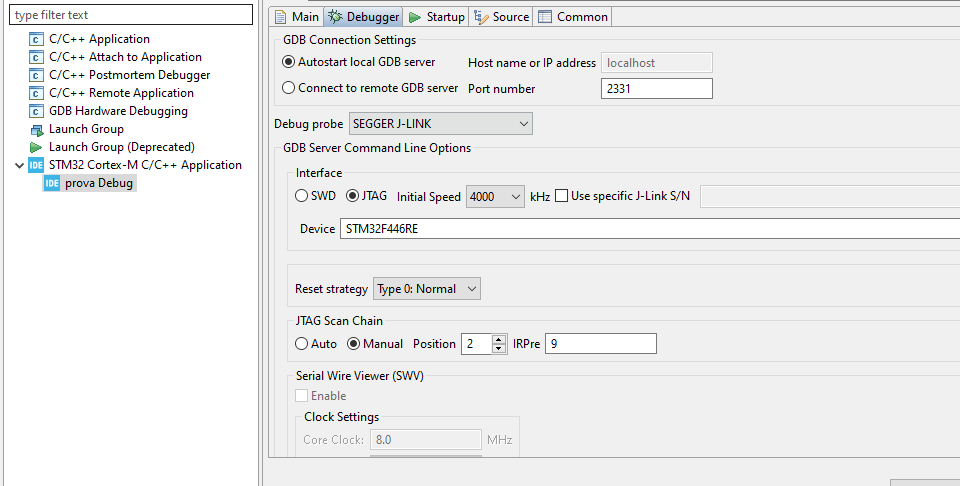Click the prova Debug IDE icon

52,183
